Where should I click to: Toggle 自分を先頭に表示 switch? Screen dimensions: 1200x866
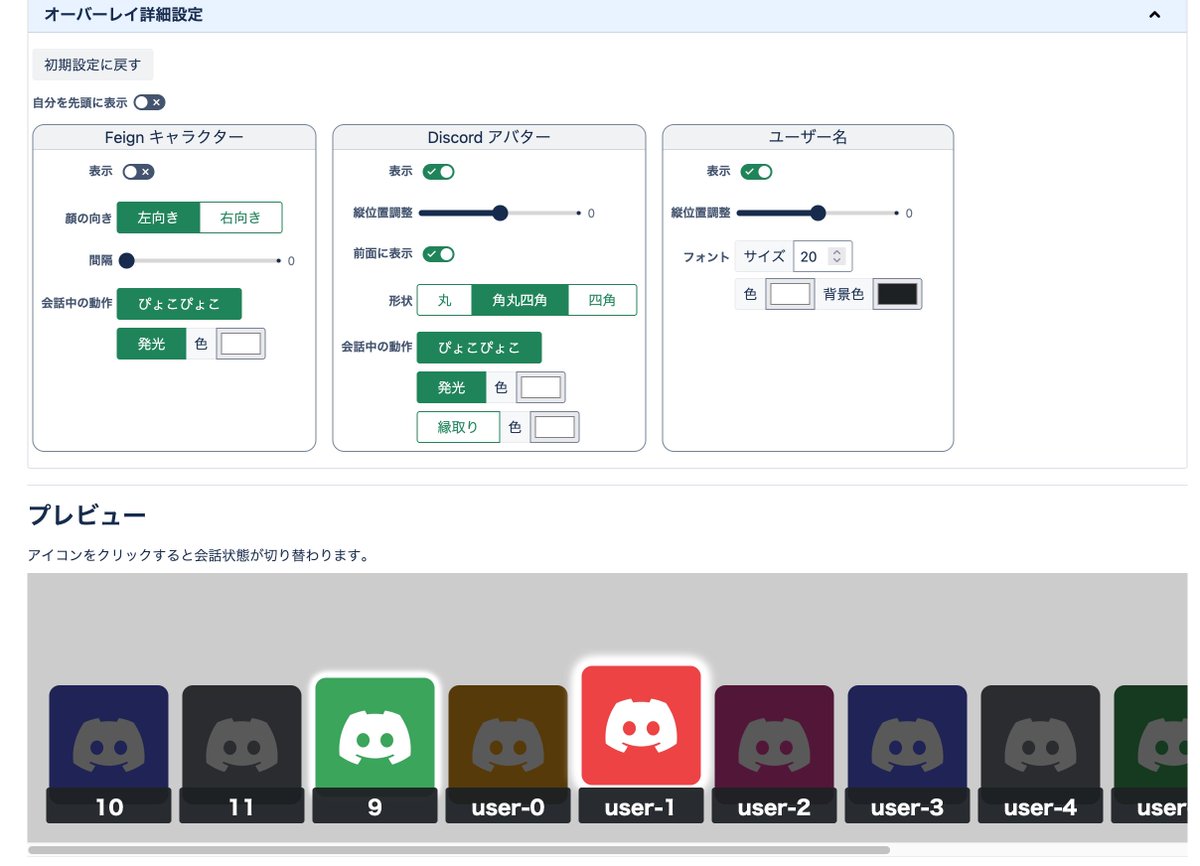(149, 102)
